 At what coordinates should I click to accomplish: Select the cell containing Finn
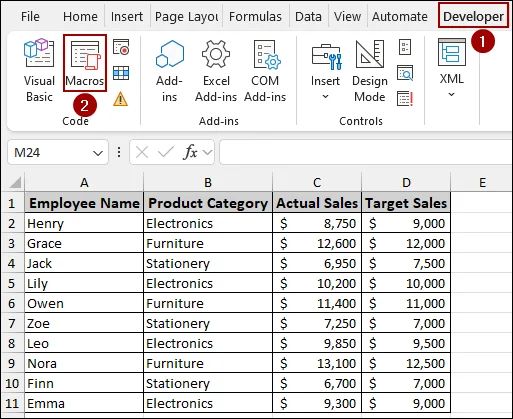pos(84,383)
